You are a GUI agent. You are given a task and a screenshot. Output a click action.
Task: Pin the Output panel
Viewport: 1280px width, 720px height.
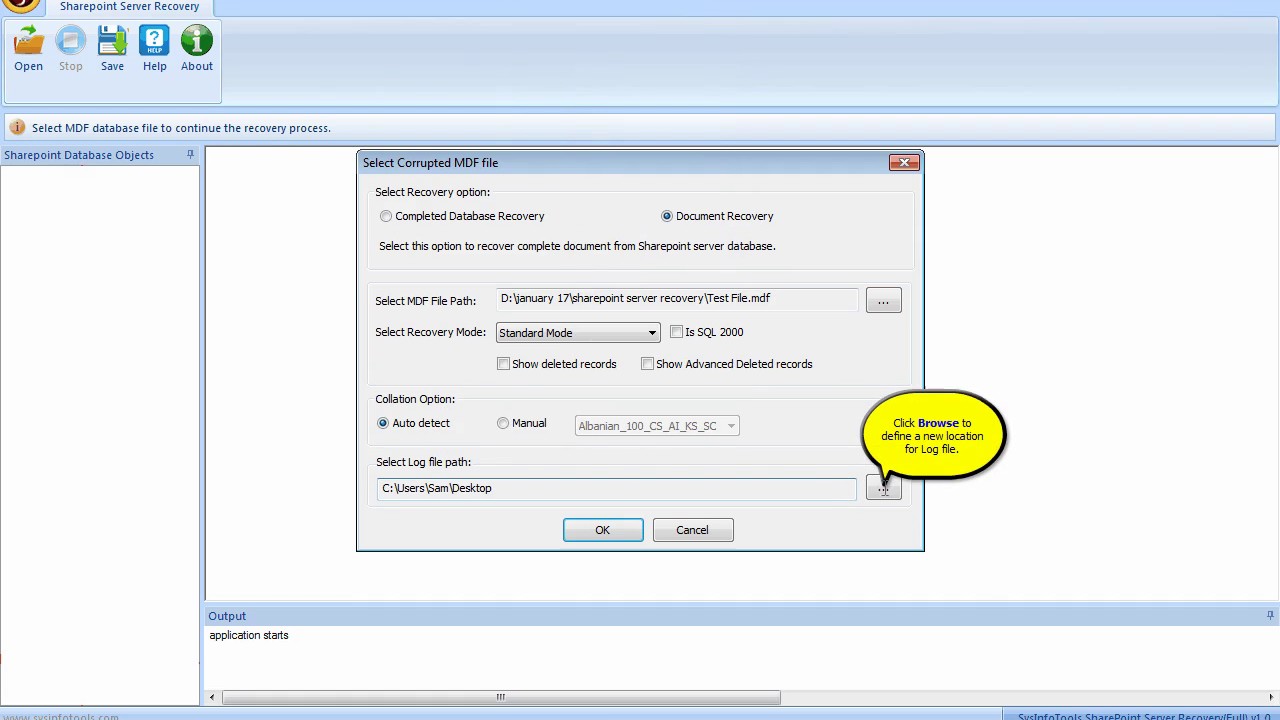pyautogui.click(x=1270, y=616)
